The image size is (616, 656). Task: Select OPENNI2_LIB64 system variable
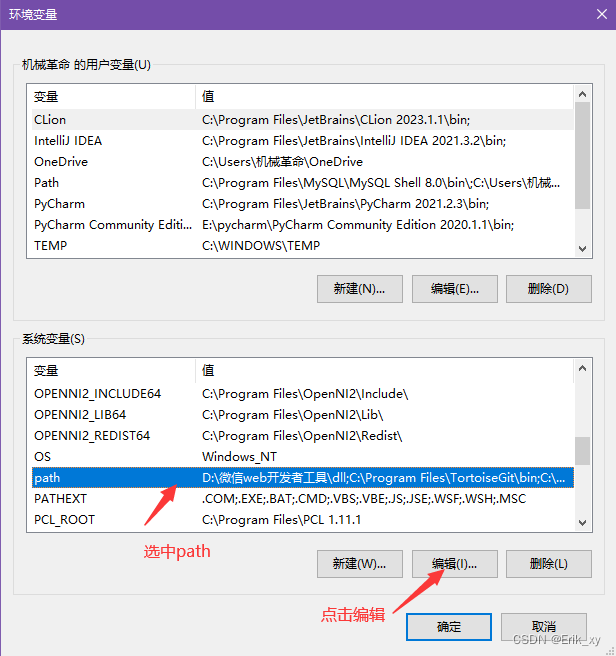[x=303, y=415]
